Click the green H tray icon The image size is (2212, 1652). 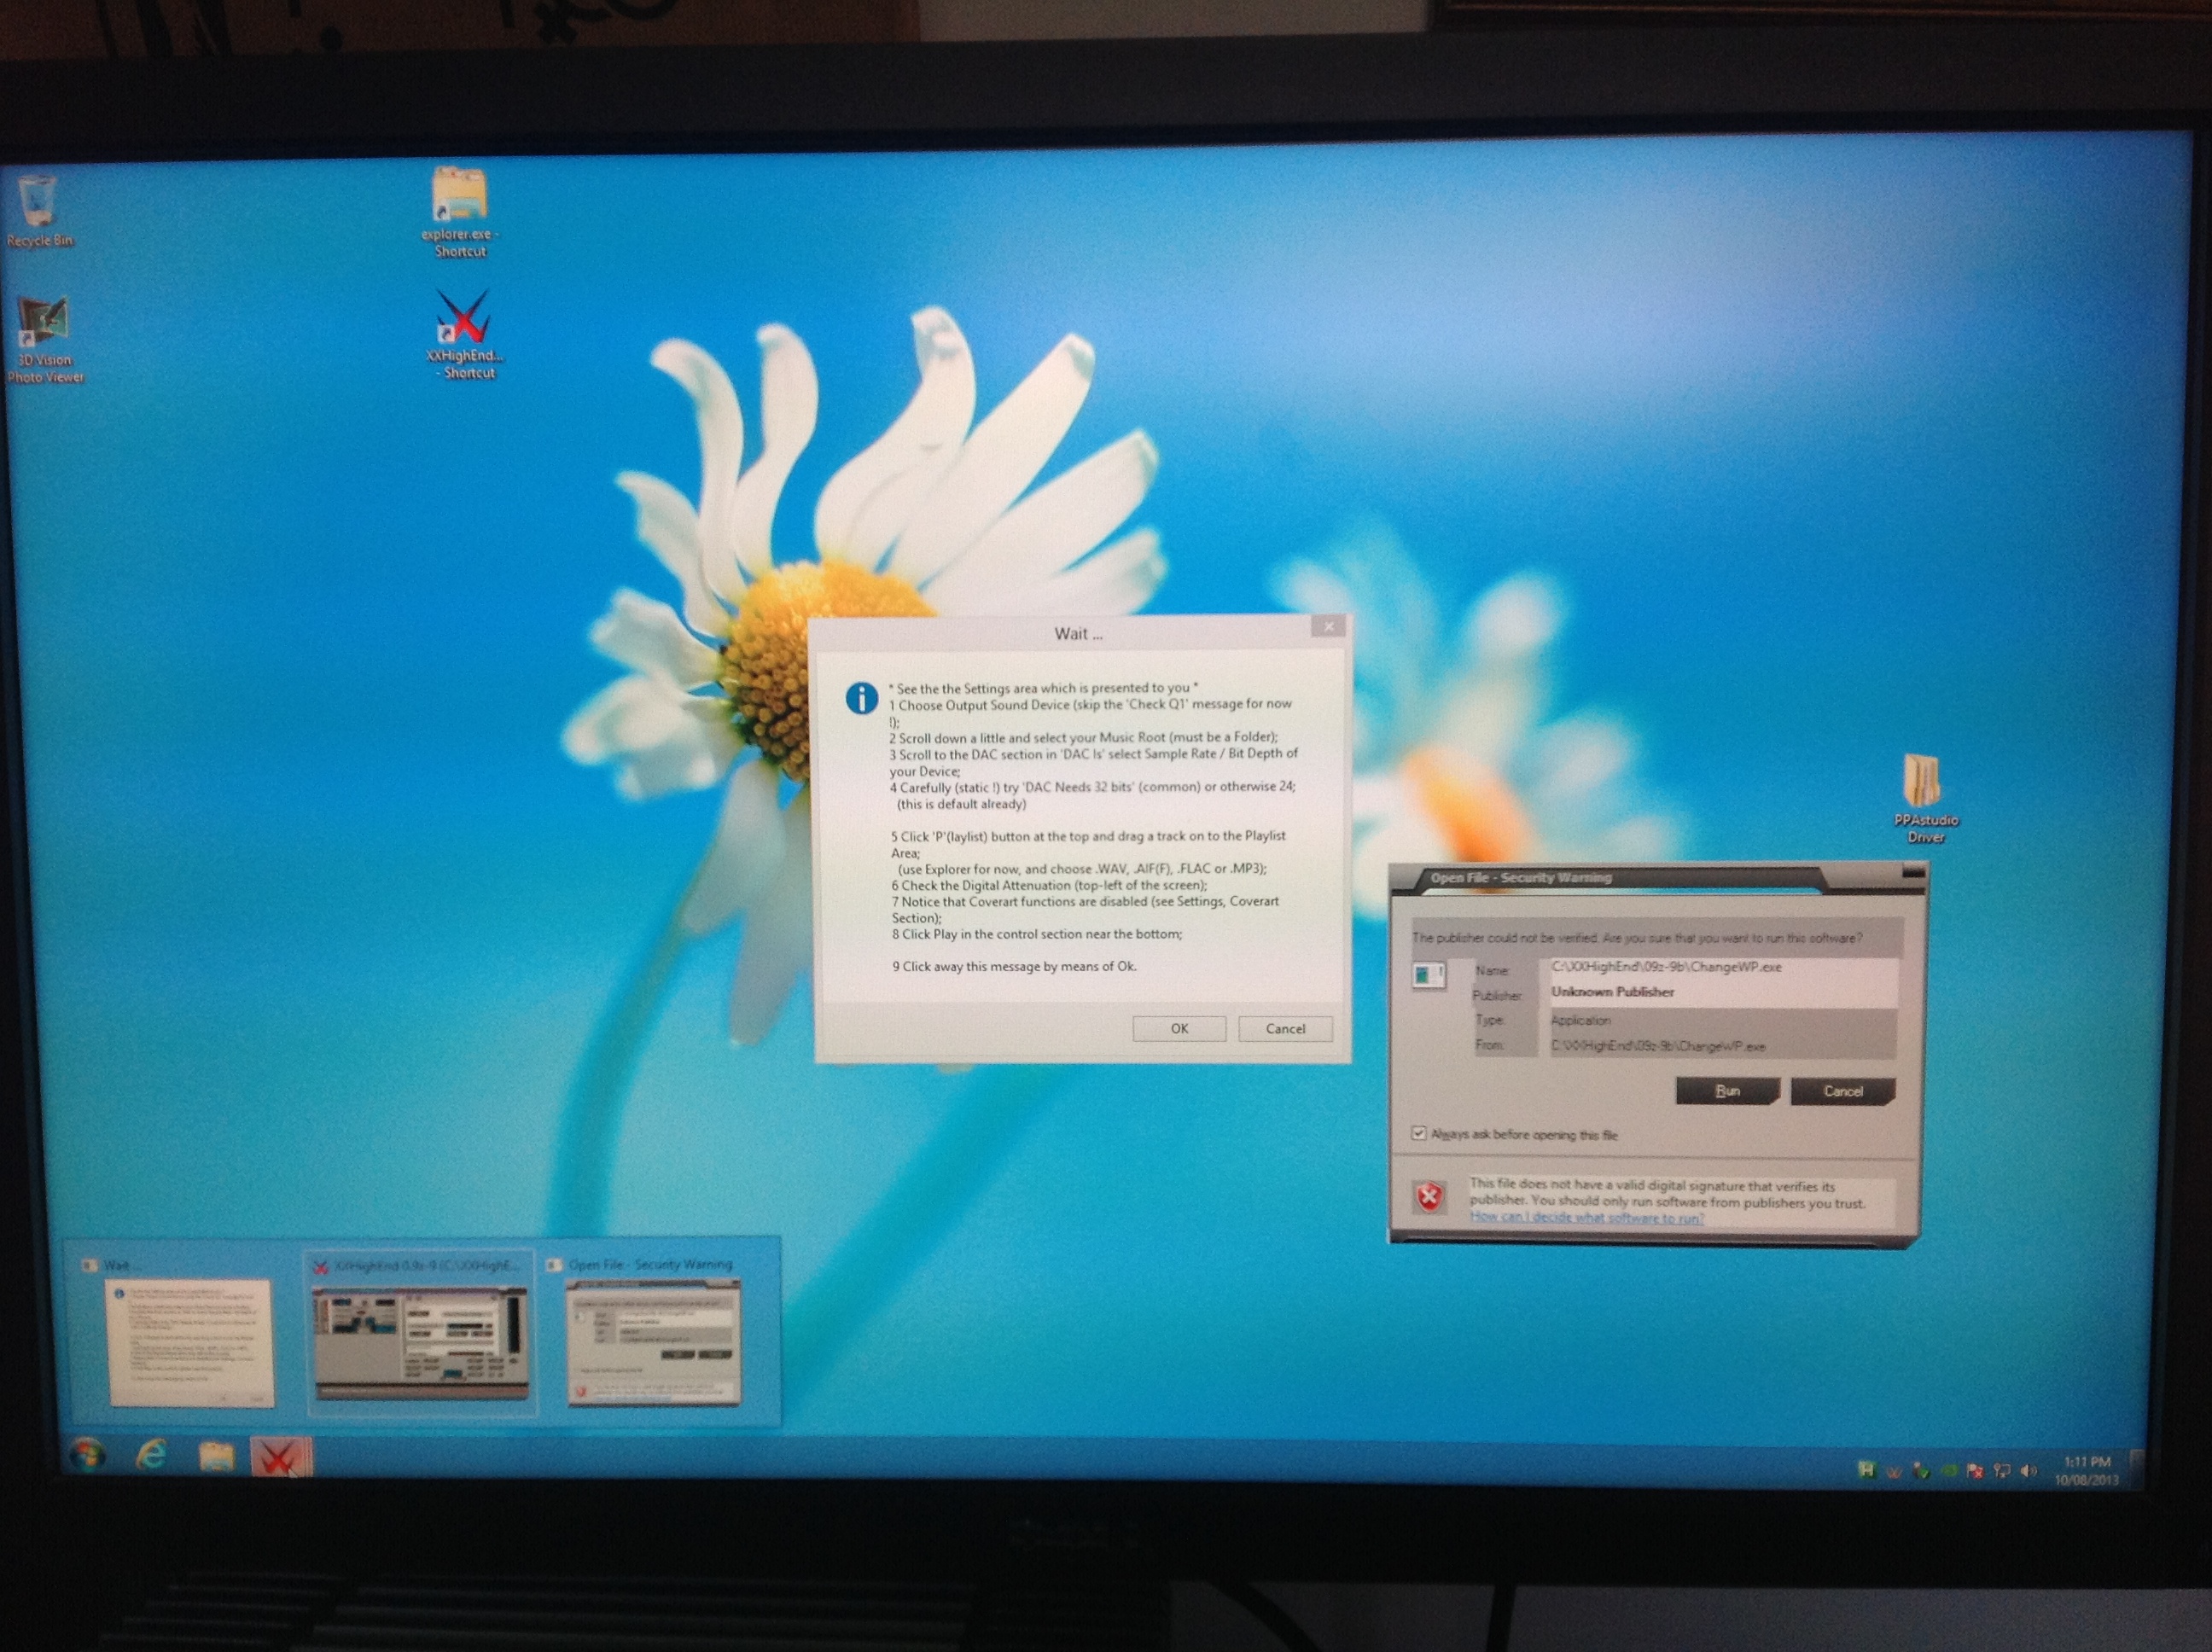1866,1469
